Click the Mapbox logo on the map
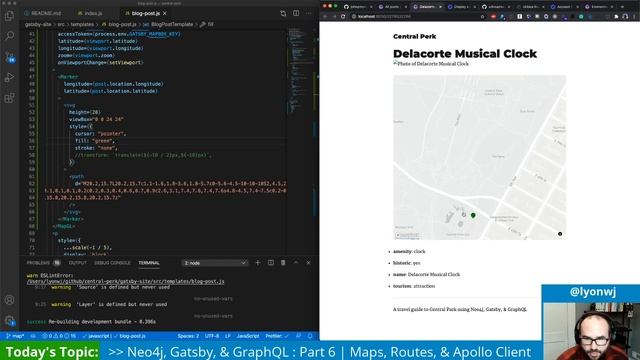The width and height of the screenshot is (640, 360). [x=407, y=235]
